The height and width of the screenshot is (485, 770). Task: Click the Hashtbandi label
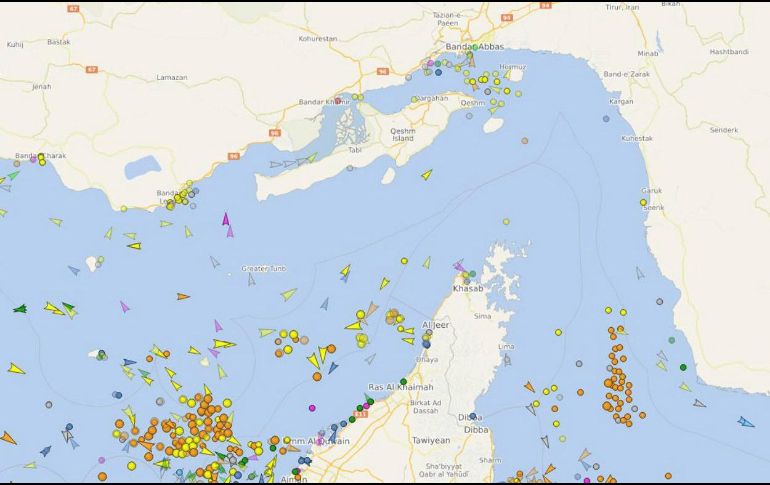[729, 52]
